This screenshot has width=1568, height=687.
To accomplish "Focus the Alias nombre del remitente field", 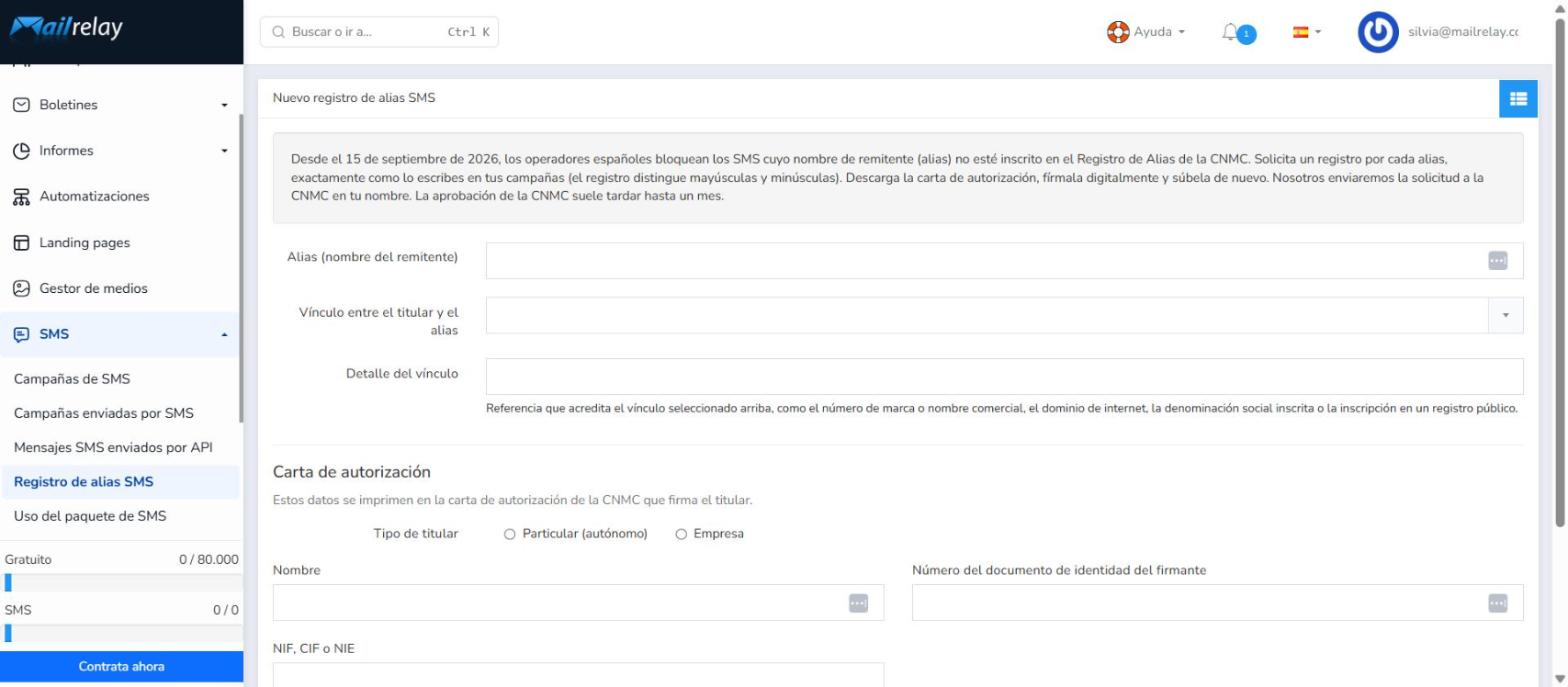I will [1005, 260].
